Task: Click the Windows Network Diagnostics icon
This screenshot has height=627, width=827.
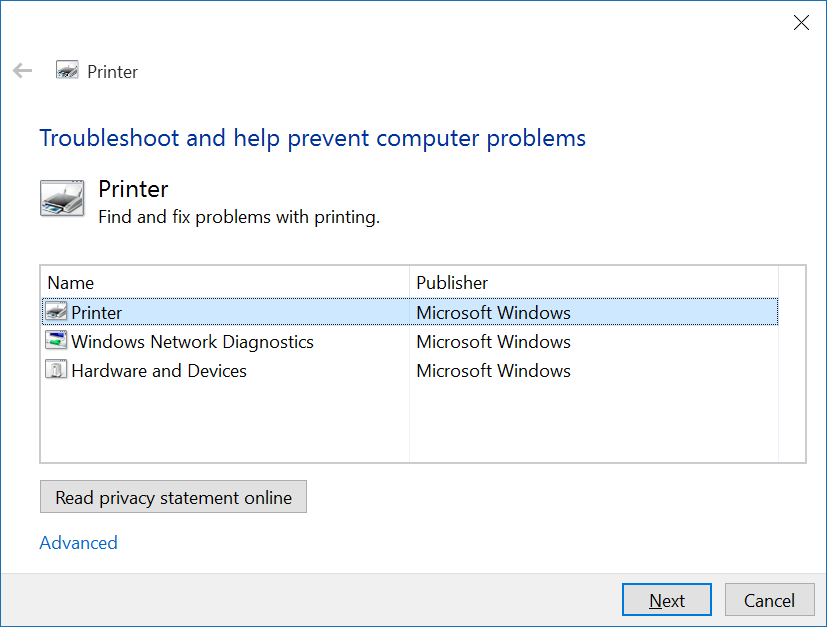Action: pos(57,341)
